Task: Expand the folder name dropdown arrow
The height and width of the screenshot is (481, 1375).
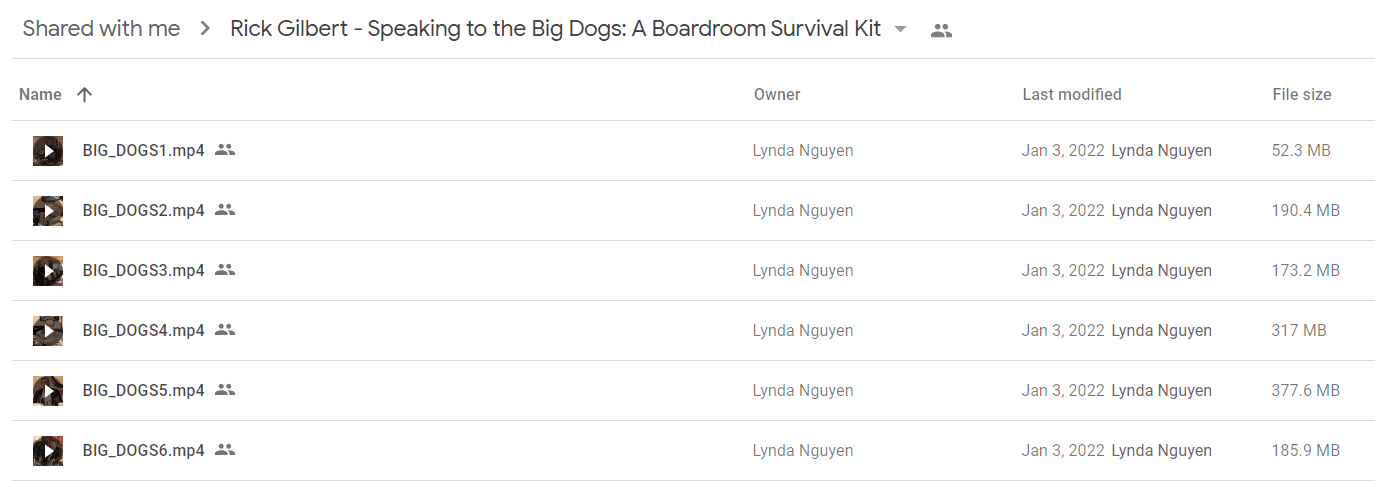Action: pyautogui.click(x=900, y=30)
